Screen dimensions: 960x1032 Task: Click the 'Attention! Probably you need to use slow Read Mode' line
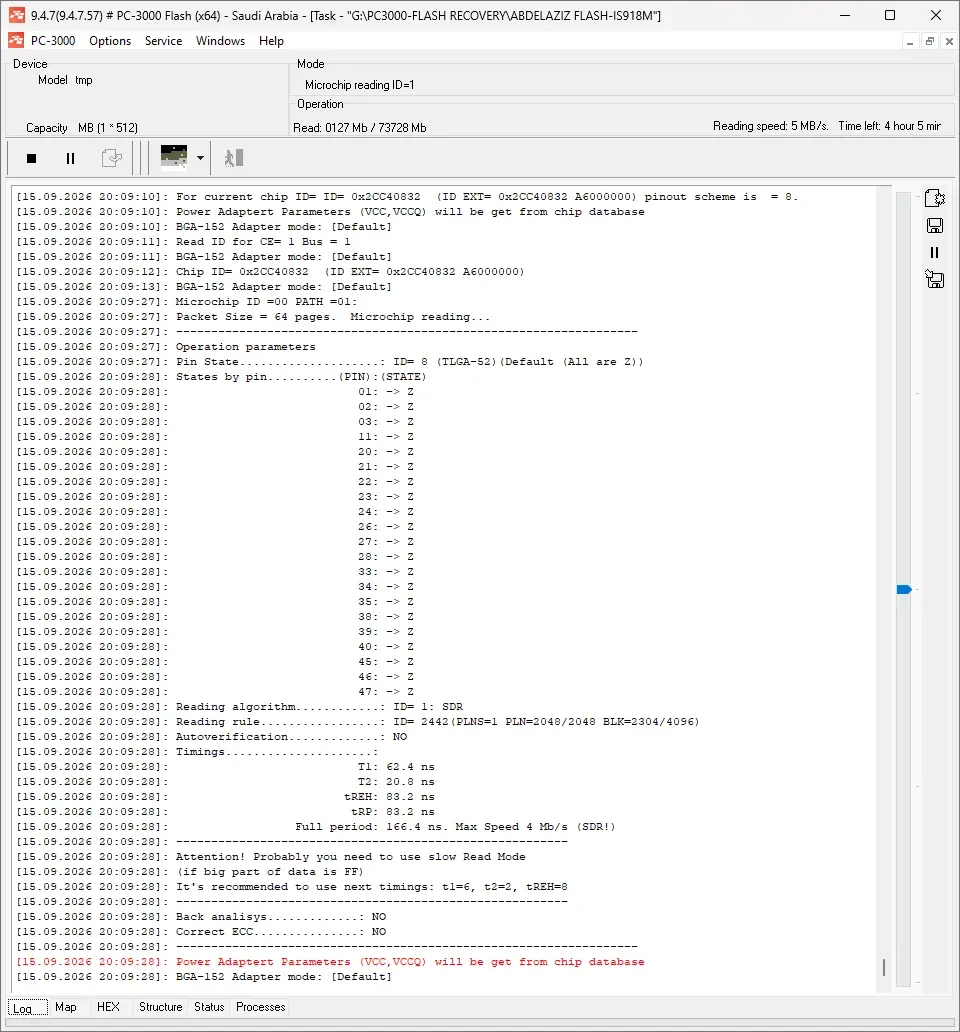point(351,856)
